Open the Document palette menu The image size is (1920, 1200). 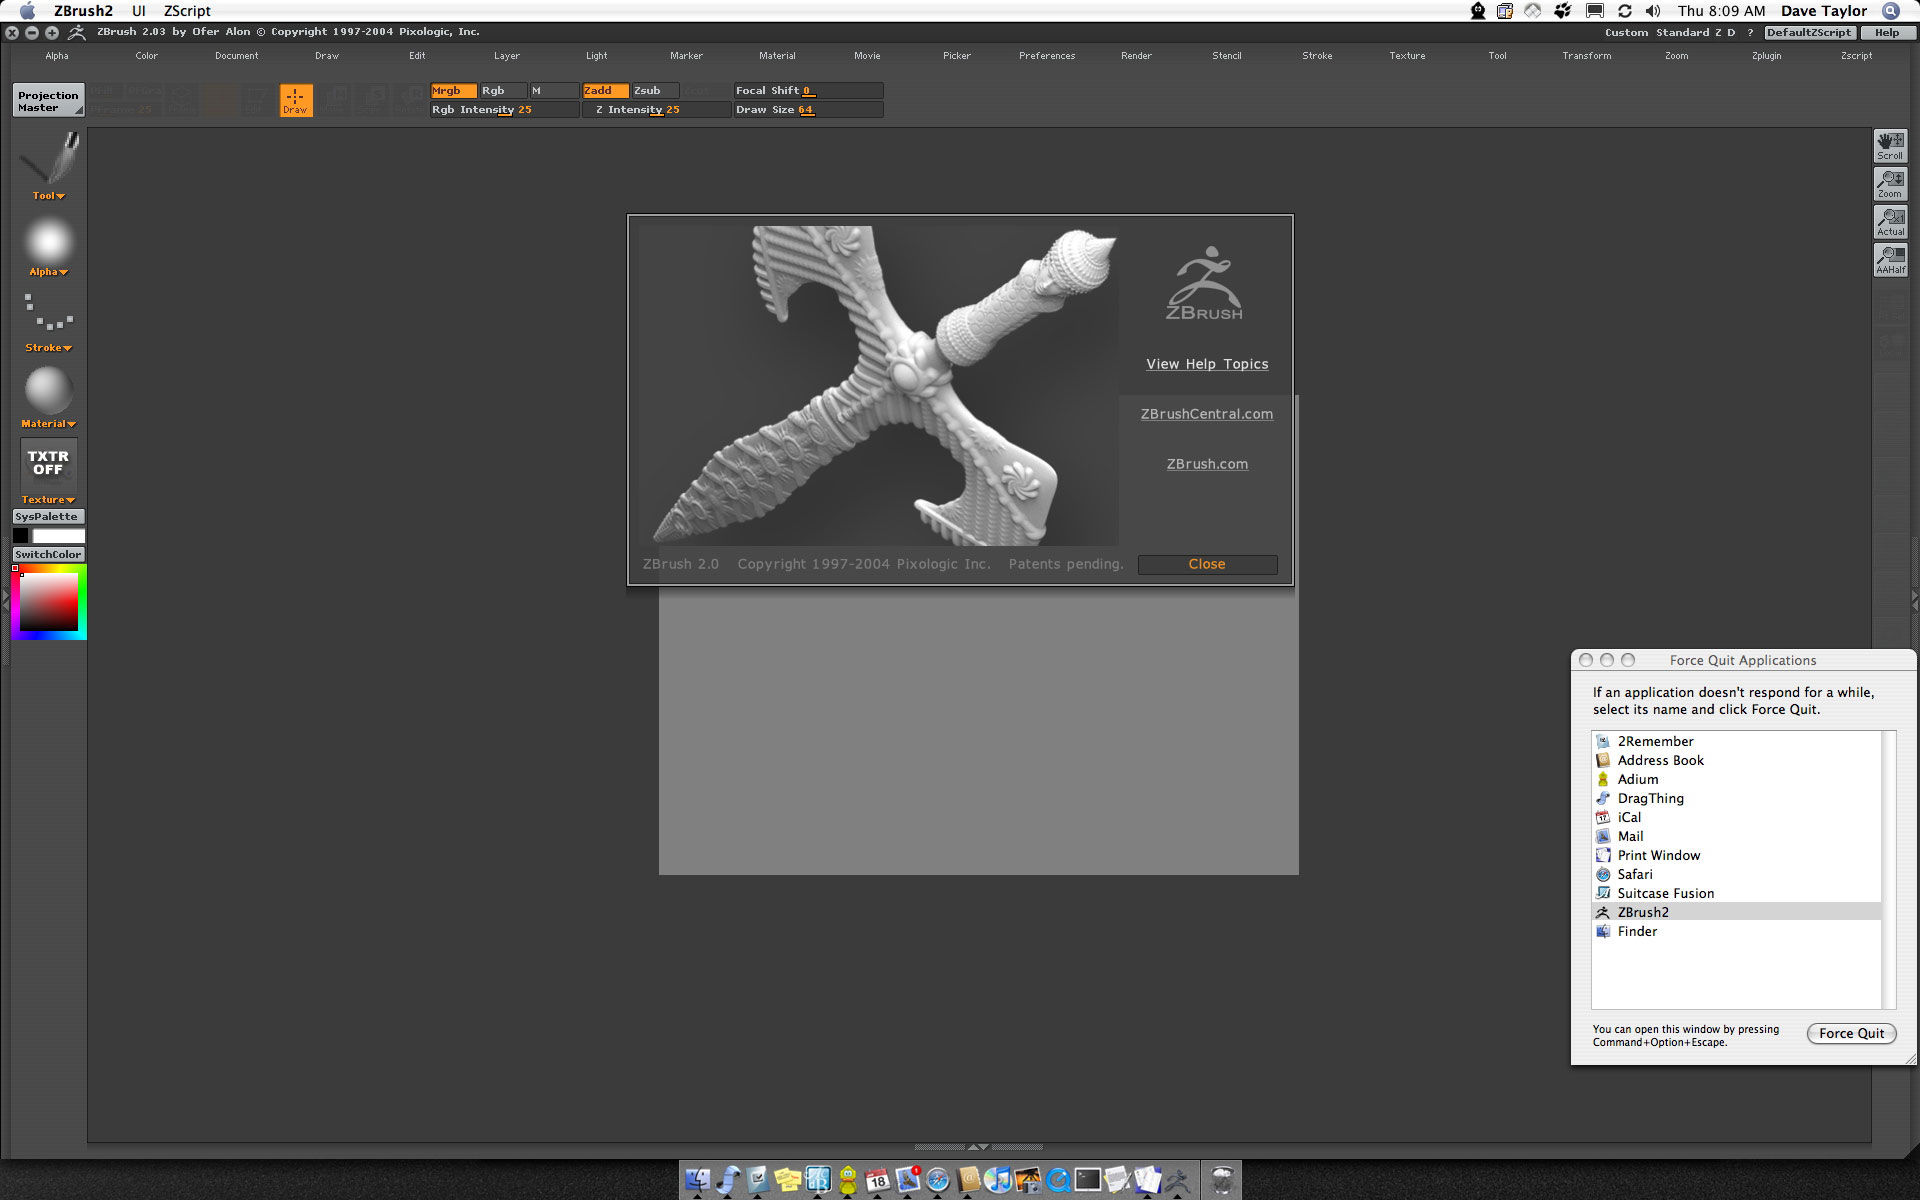pyautogui.click(x=237, y=56)
